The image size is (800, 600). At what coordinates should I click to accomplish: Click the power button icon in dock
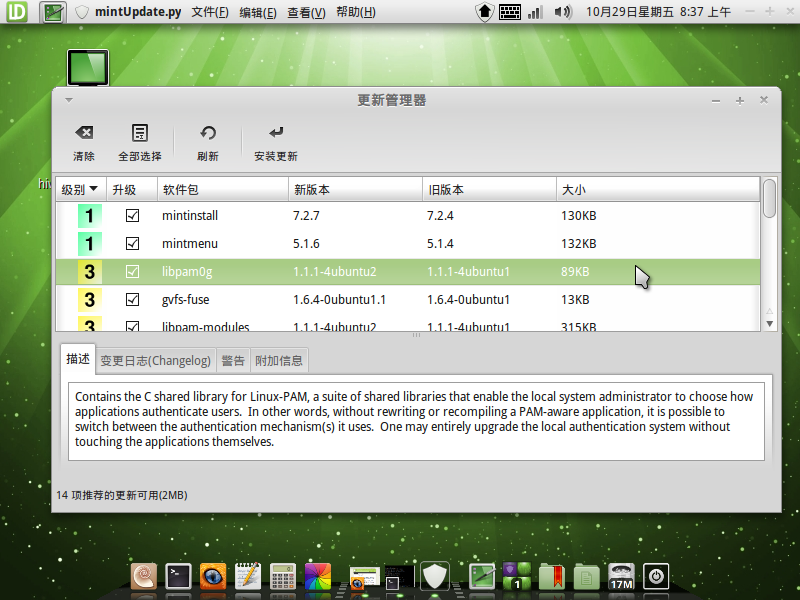point(656,577)
